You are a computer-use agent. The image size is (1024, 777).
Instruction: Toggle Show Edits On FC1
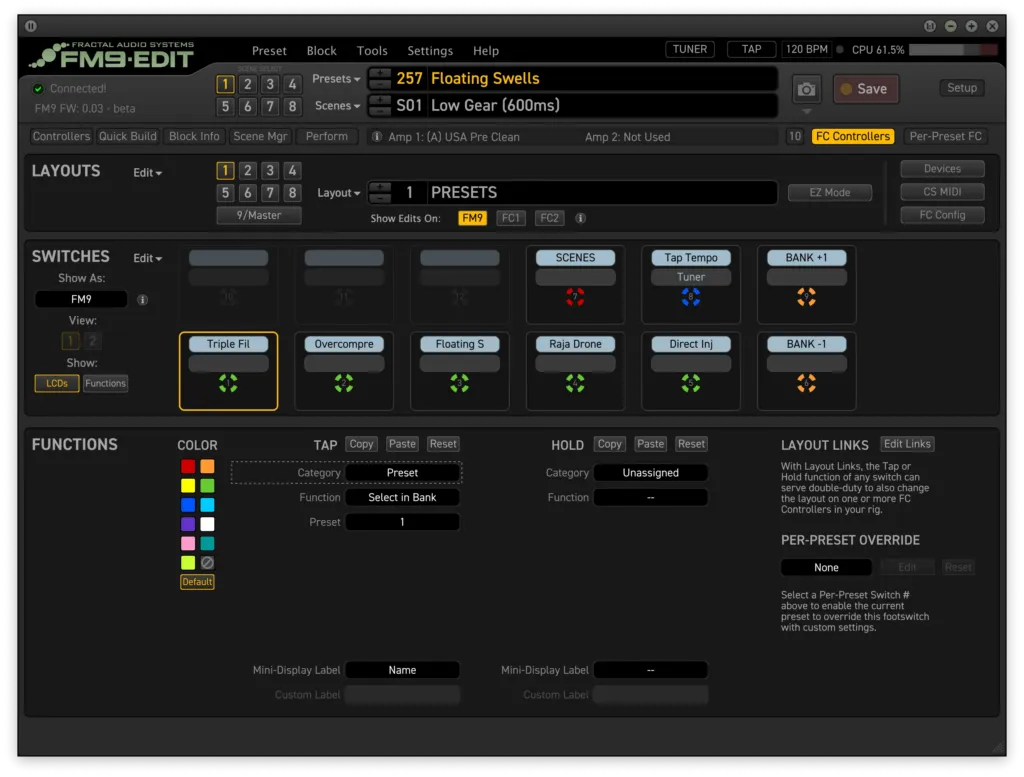pos(511,218)
